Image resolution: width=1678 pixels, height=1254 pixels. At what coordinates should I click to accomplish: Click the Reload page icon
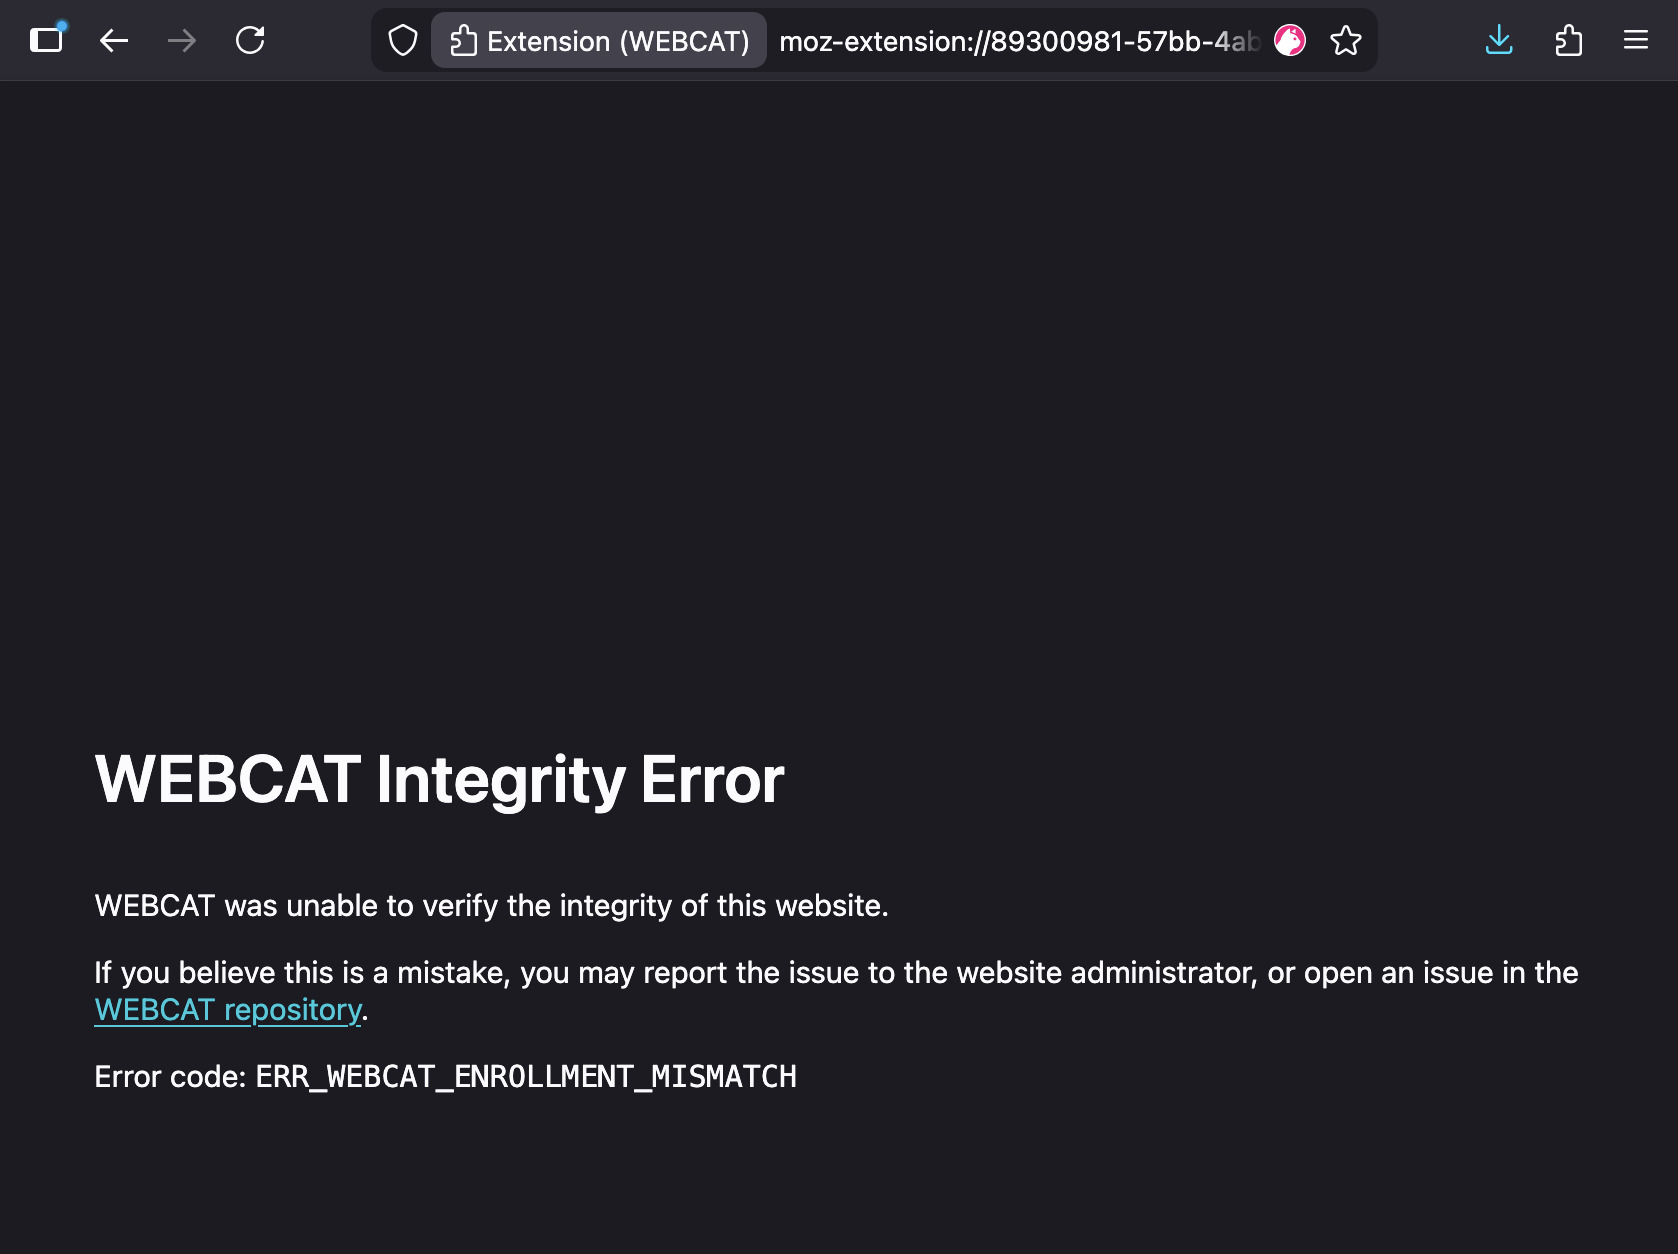[250, 40]
